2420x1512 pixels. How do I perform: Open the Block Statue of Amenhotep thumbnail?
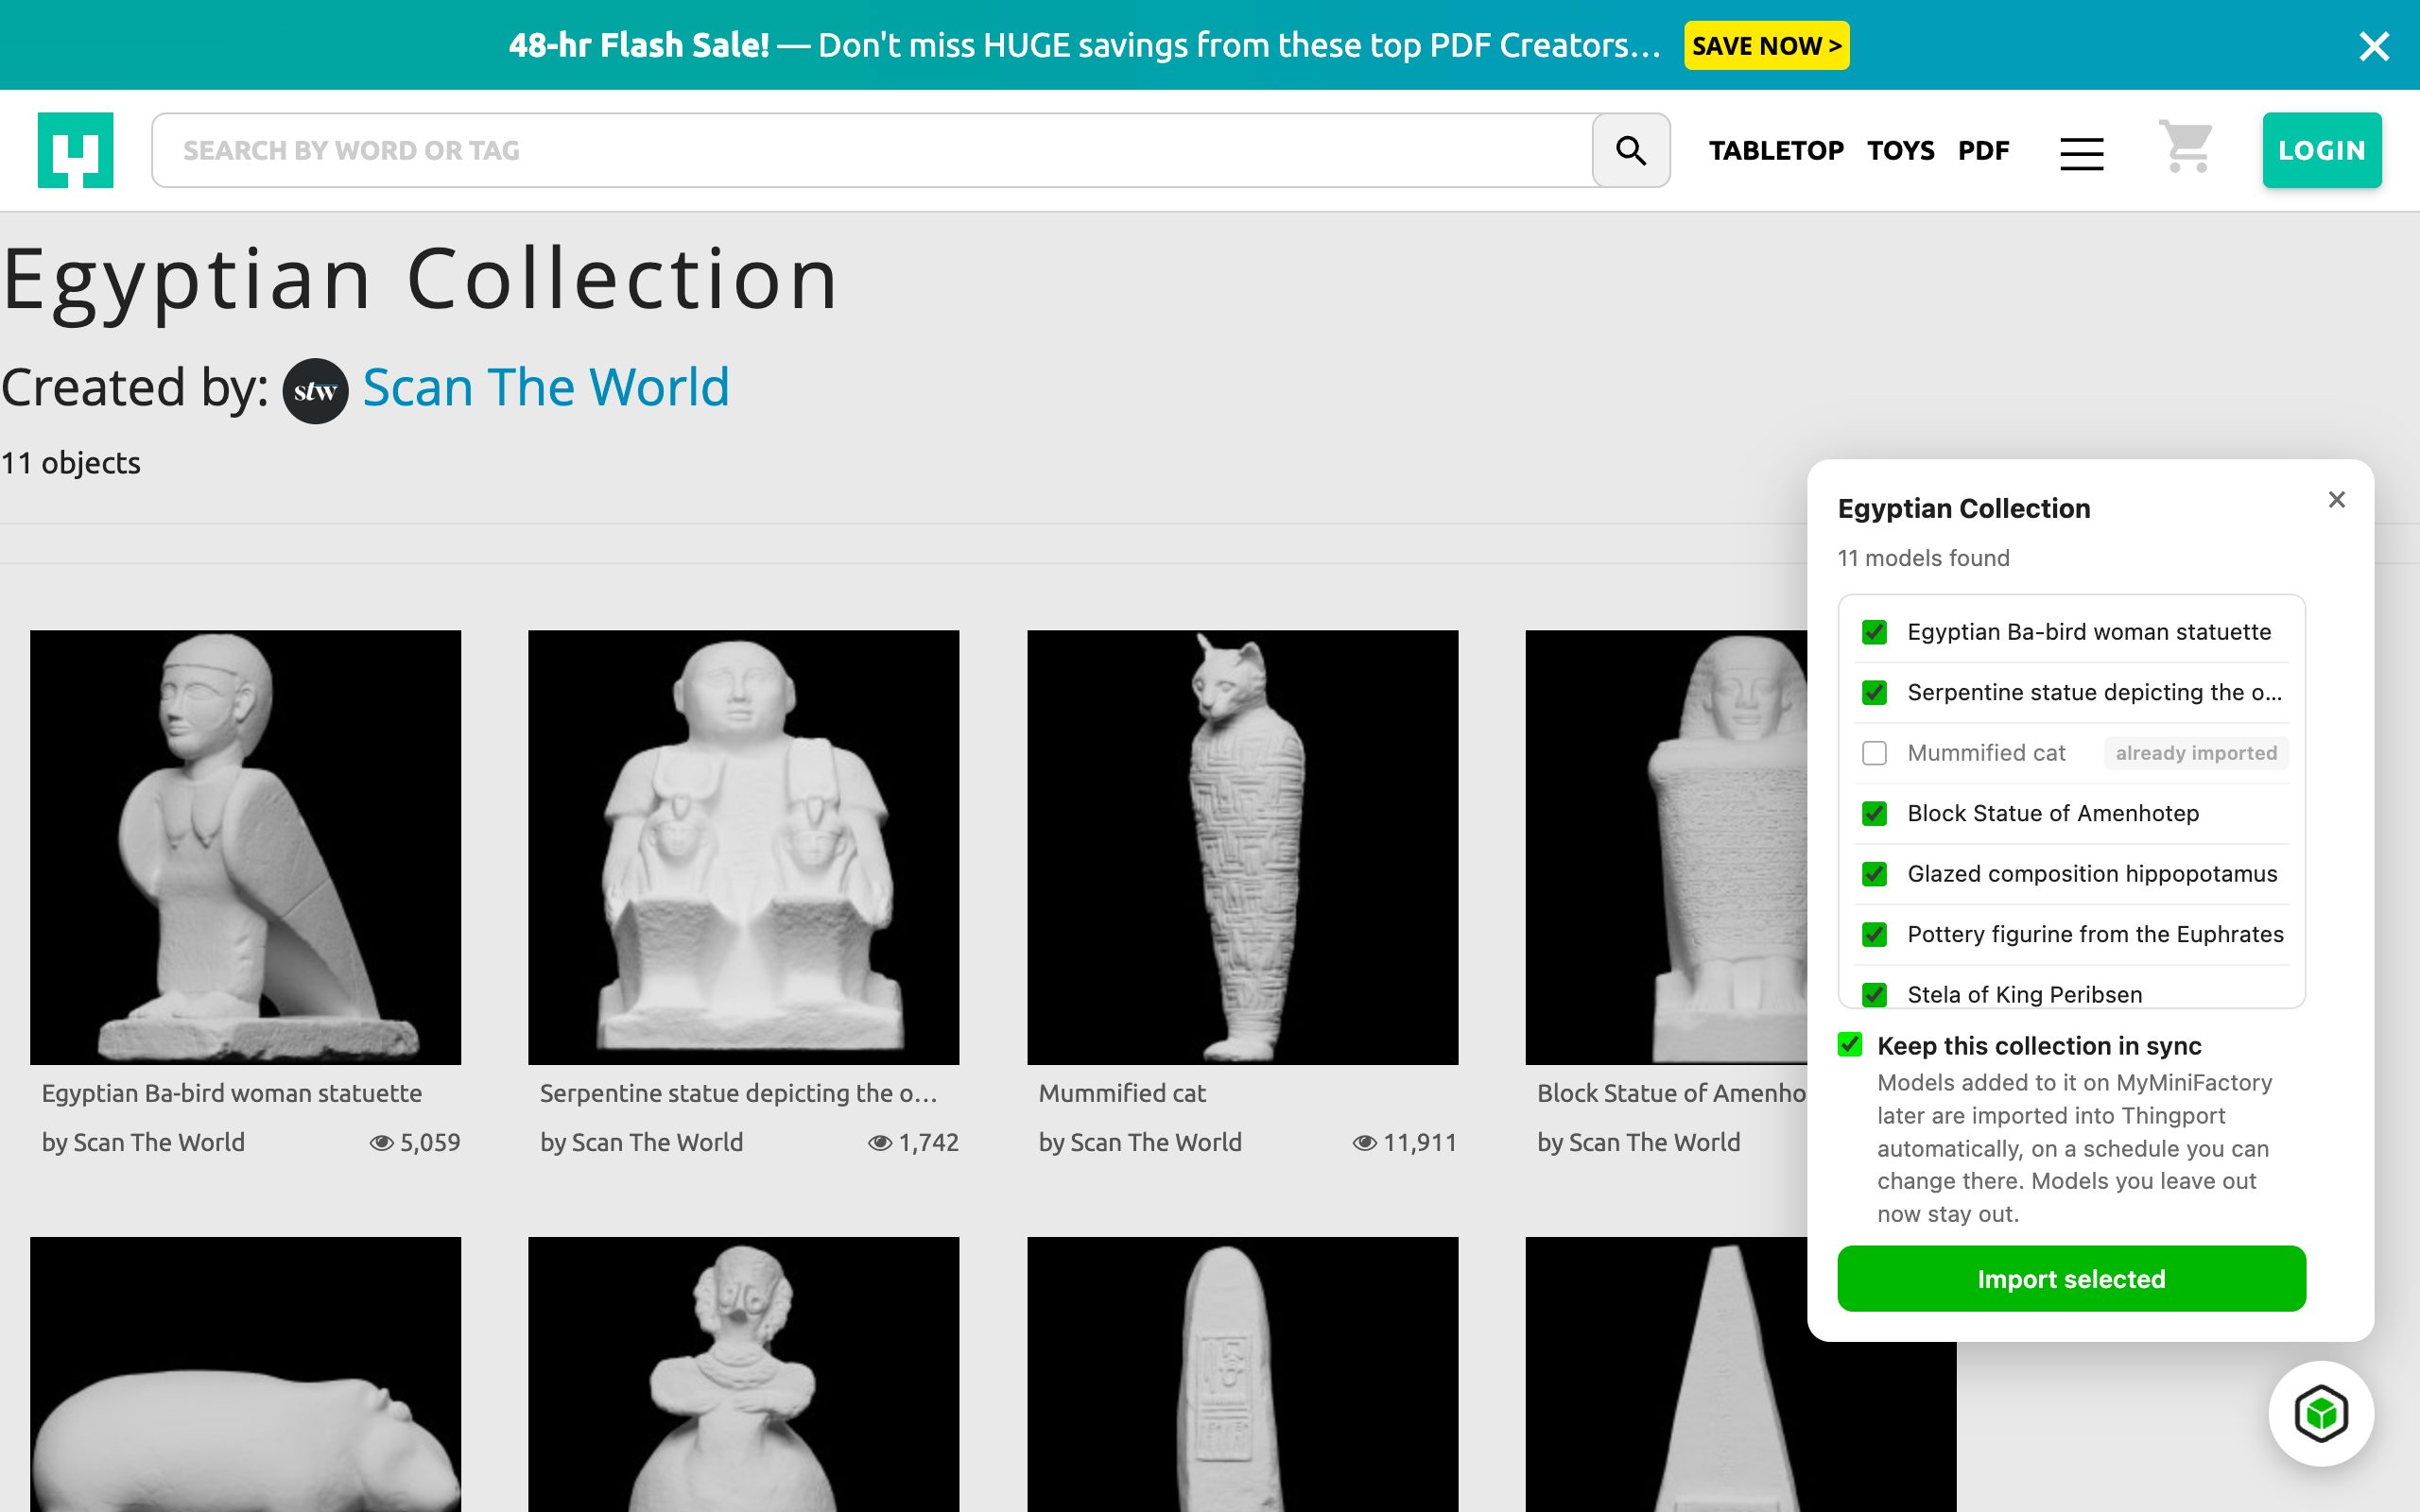pyautogui.click(x=1666, y=847)
